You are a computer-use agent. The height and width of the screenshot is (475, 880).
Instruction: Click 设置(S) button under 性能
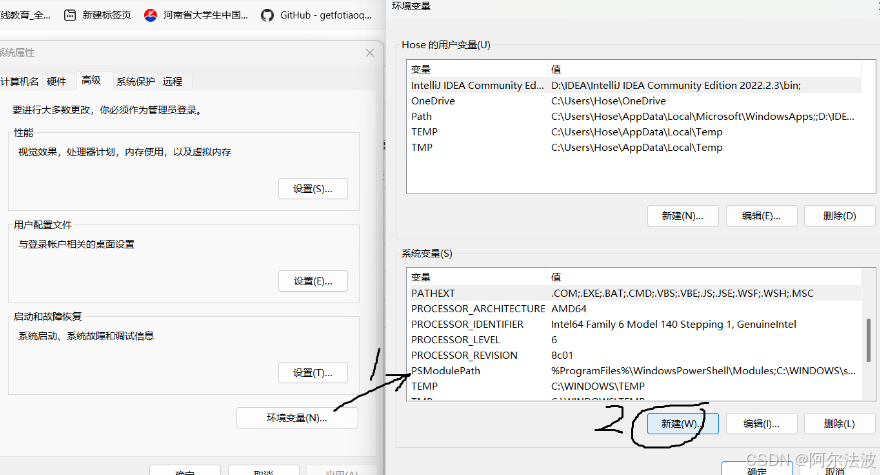(x=313, y=189)
